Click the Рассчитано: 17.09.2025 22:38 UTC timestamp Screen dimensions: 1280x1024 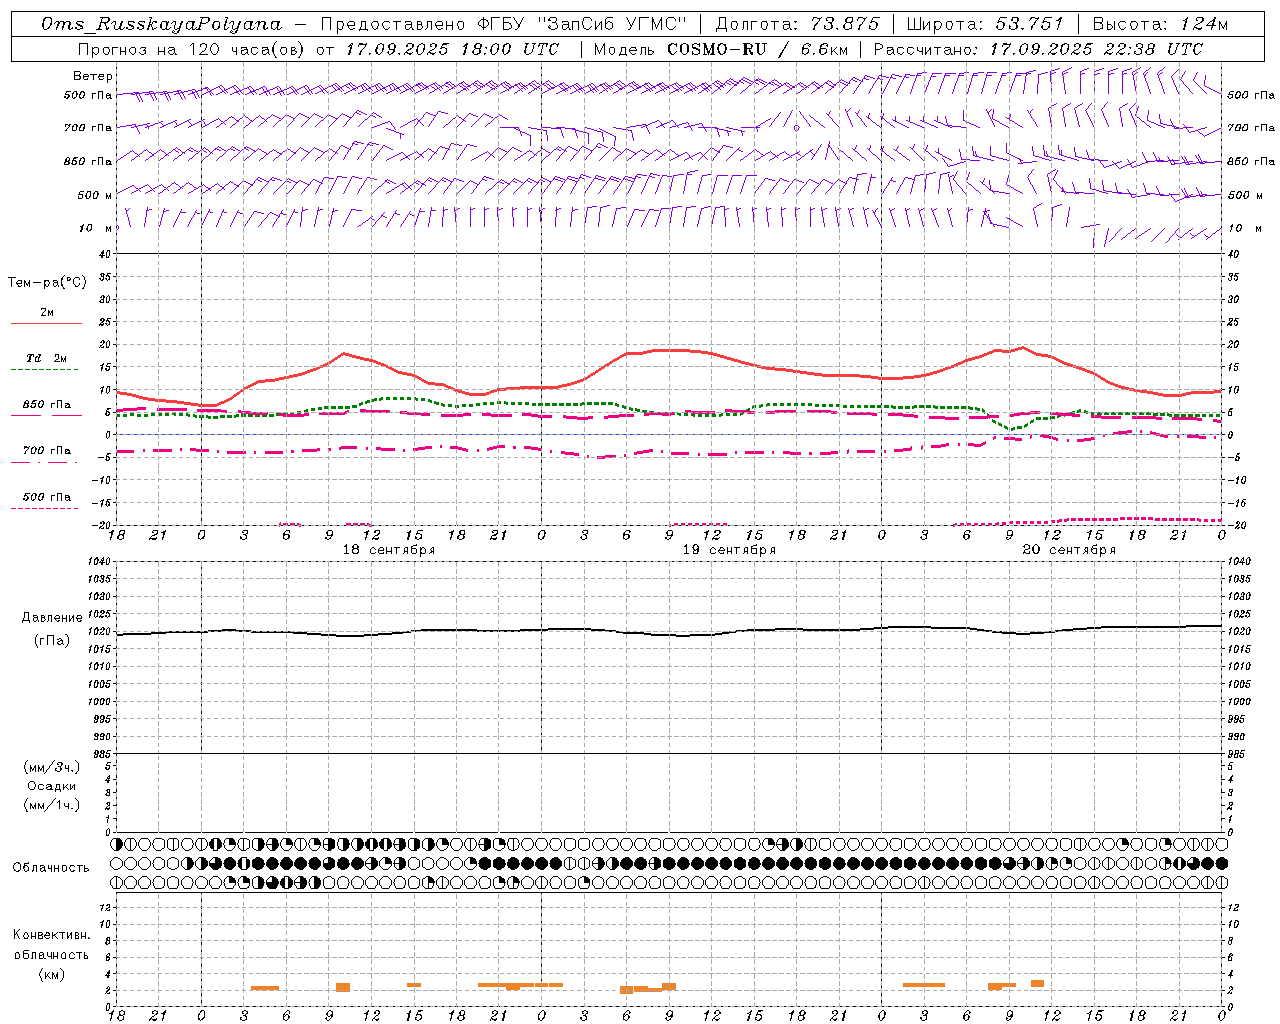[1038, 49]
